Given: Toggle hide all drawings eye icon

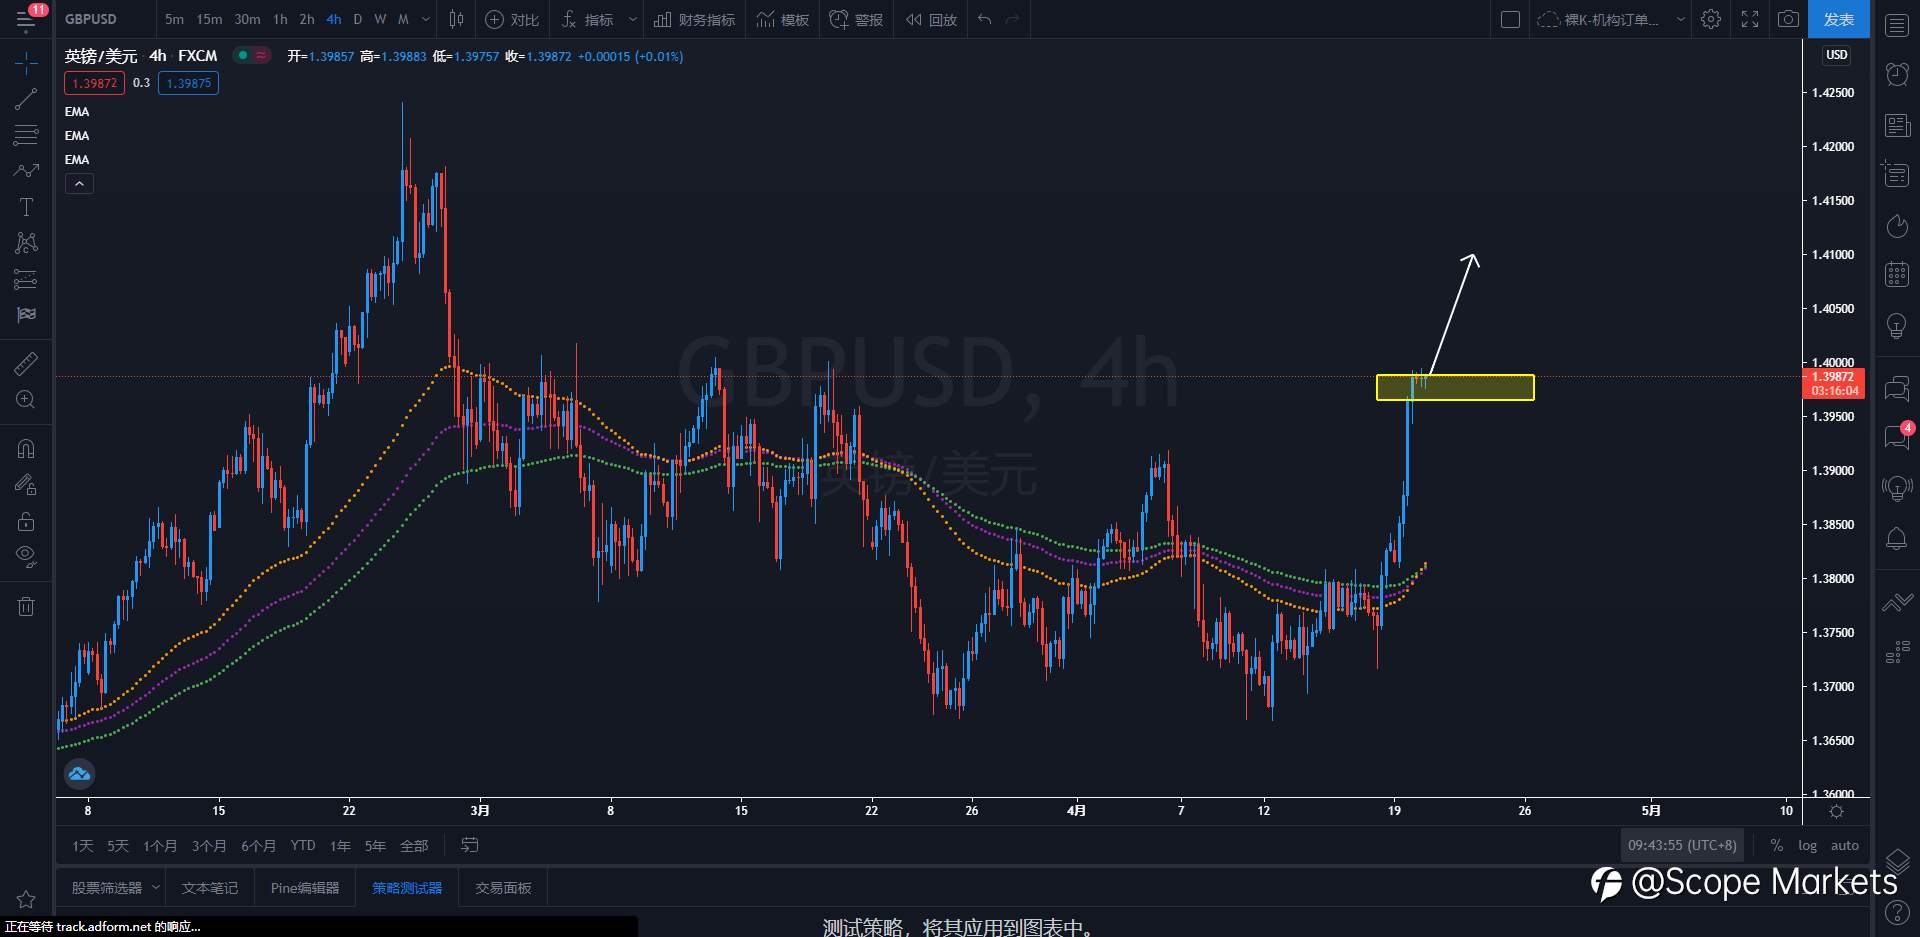Looking at the screenshot, I should click(x=26, y=557).
